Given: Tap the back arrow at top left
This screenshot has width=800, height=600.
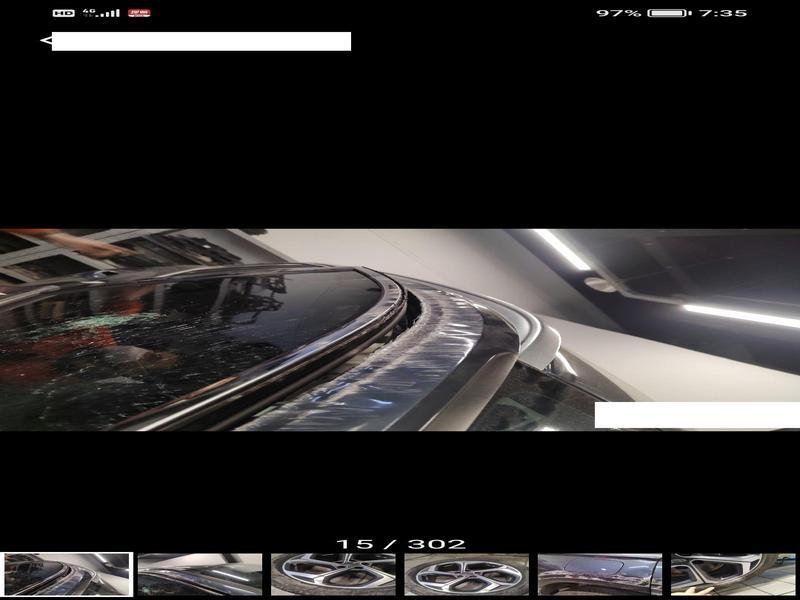Looking at the screenshot, I should click(x=45, y=41).
